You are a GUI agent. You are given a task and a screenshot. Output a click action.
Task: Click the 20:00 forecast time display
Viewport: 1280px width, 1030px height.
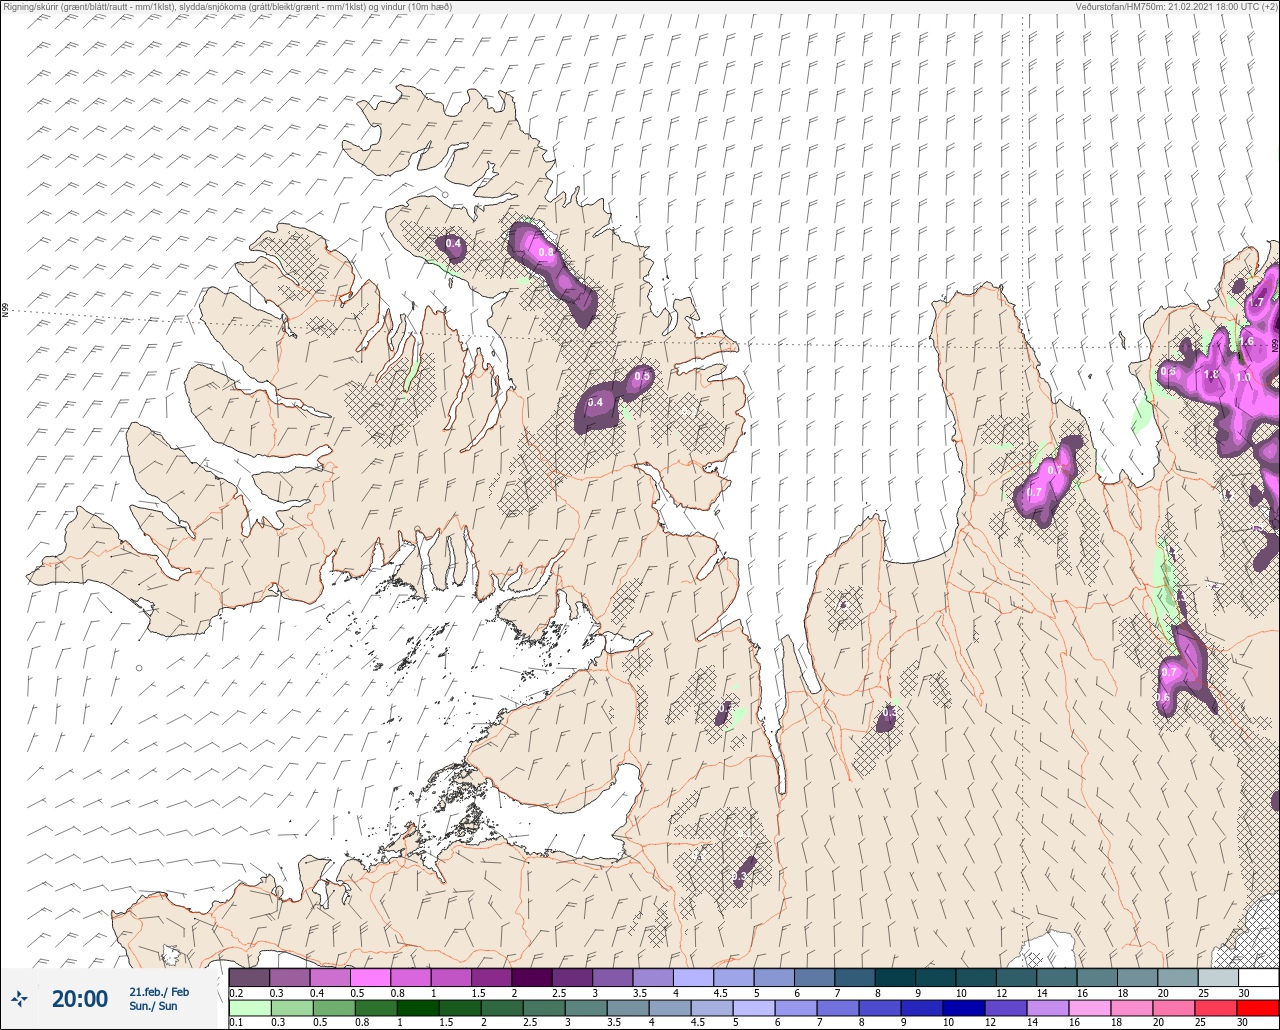click(x=79, y=998)
